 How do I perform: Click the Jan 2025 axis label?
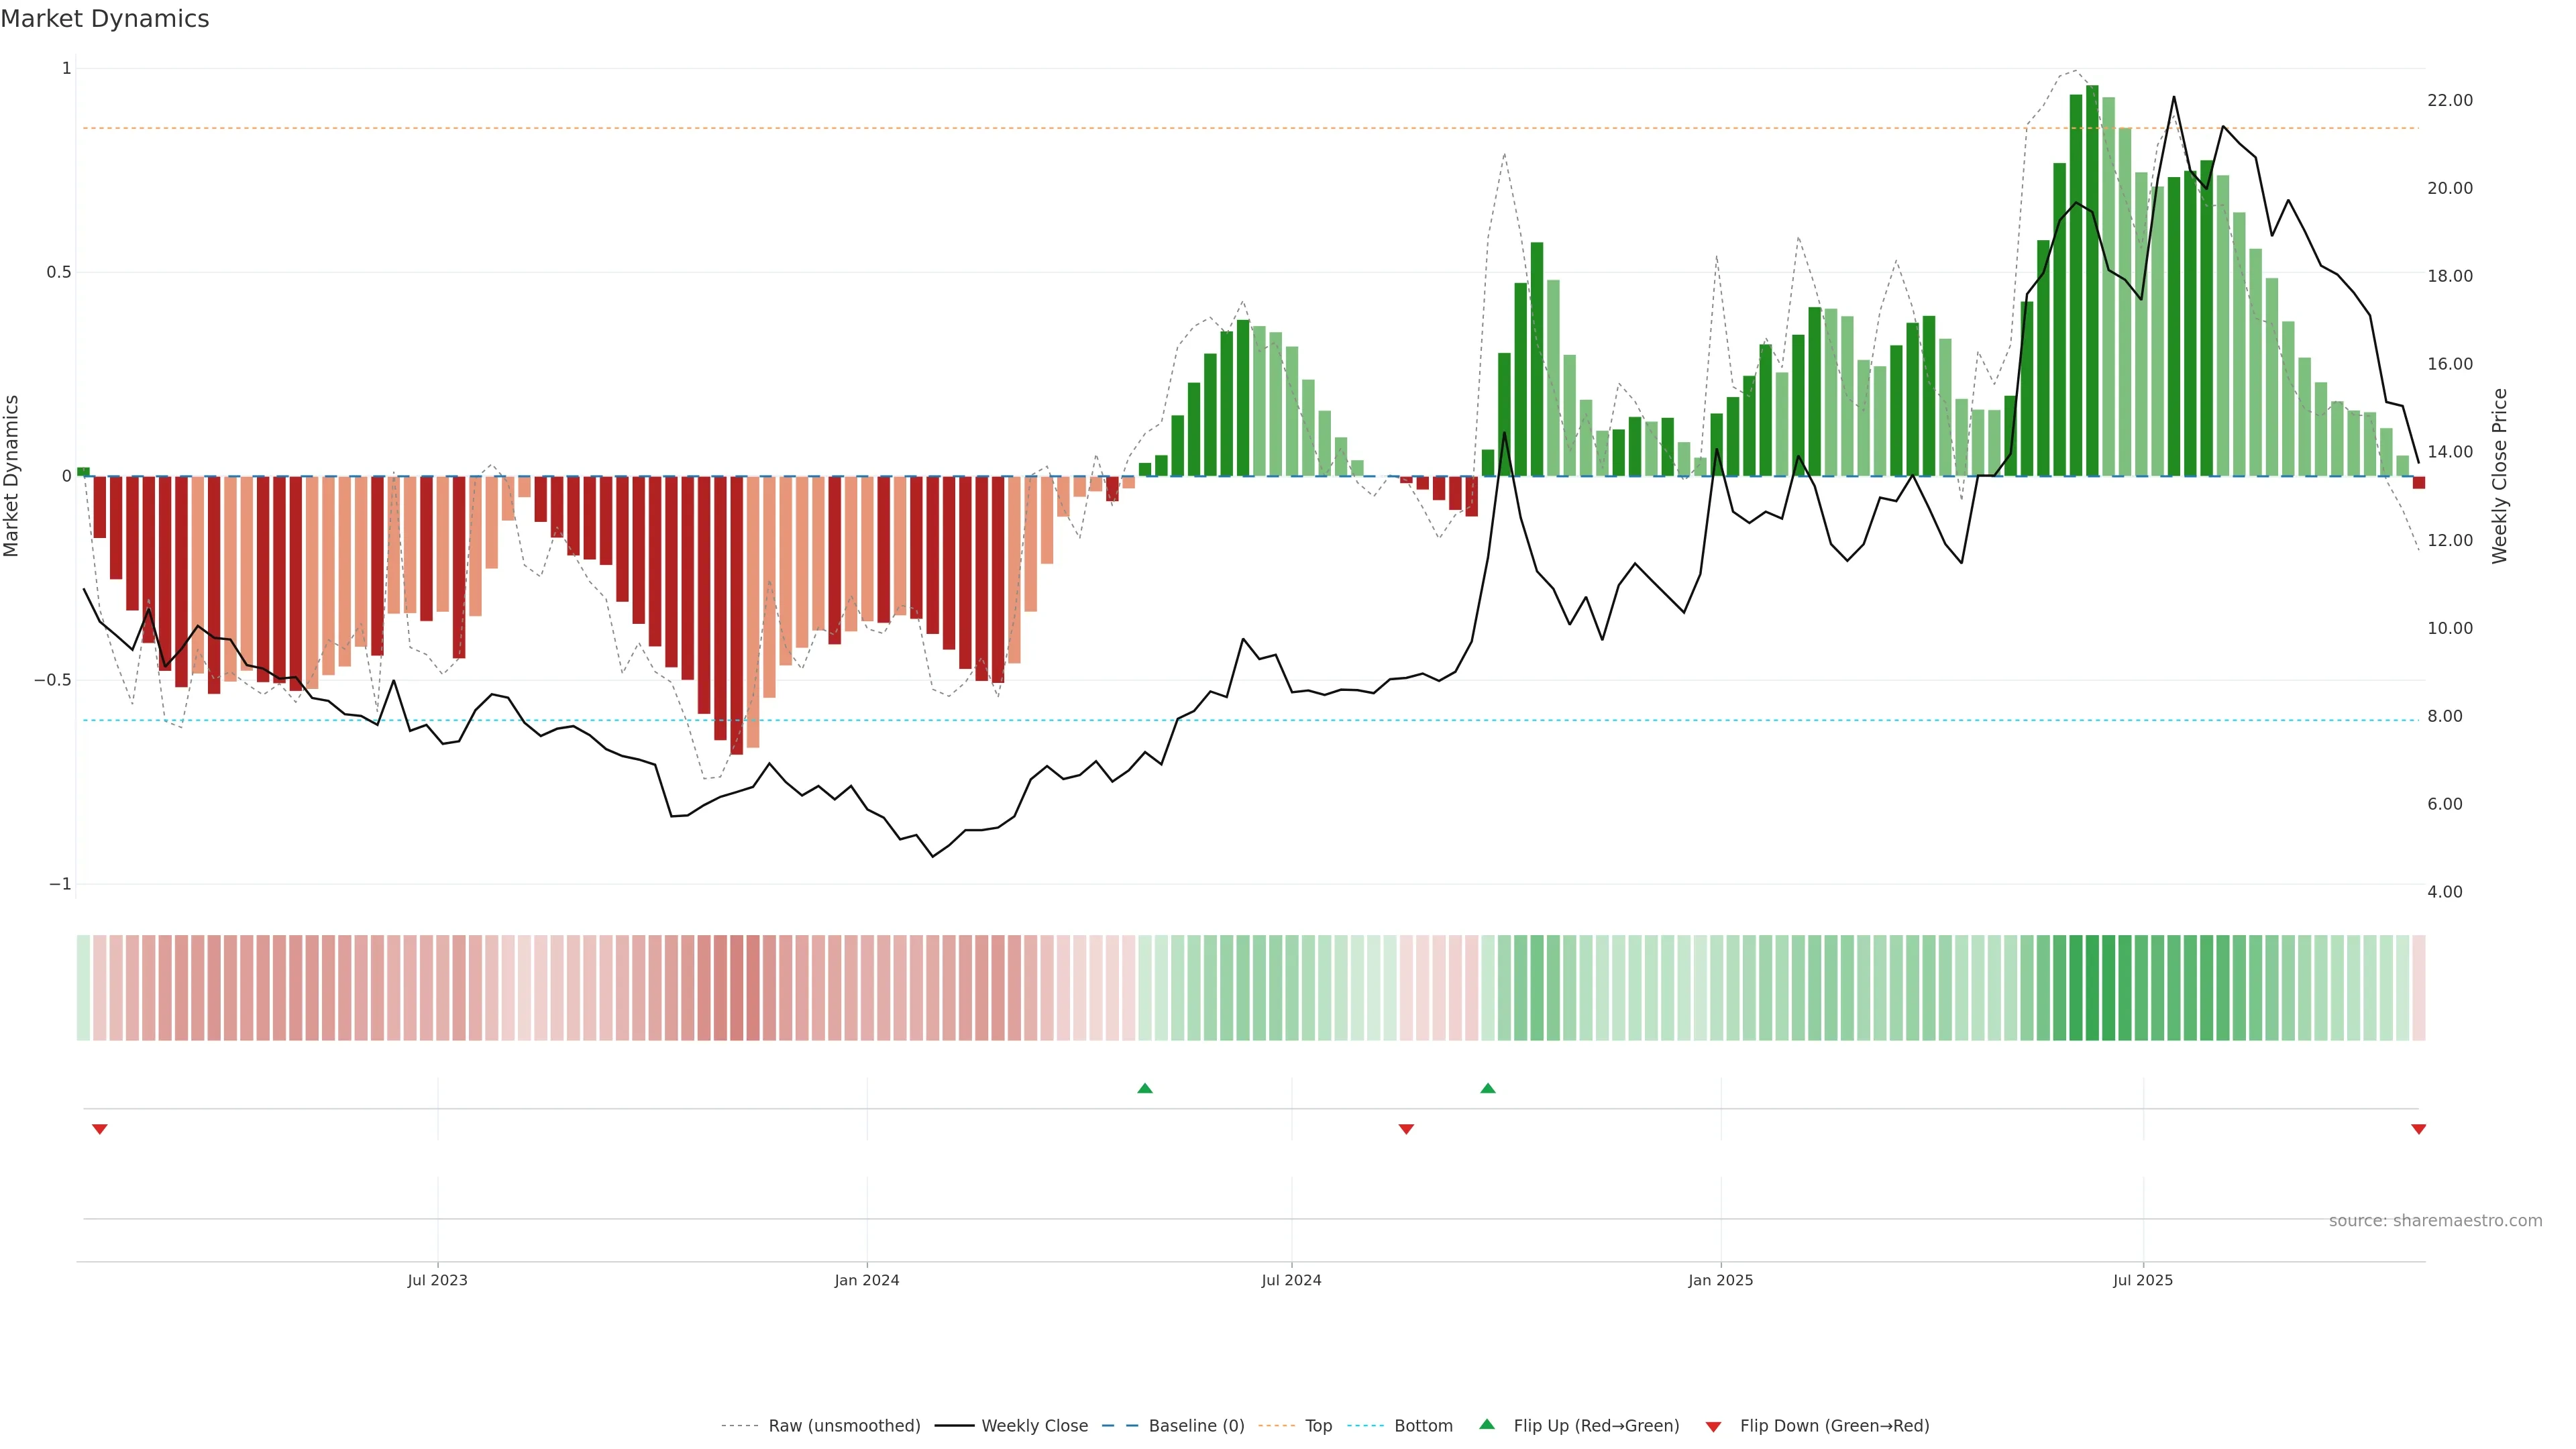(1720, 1280)
